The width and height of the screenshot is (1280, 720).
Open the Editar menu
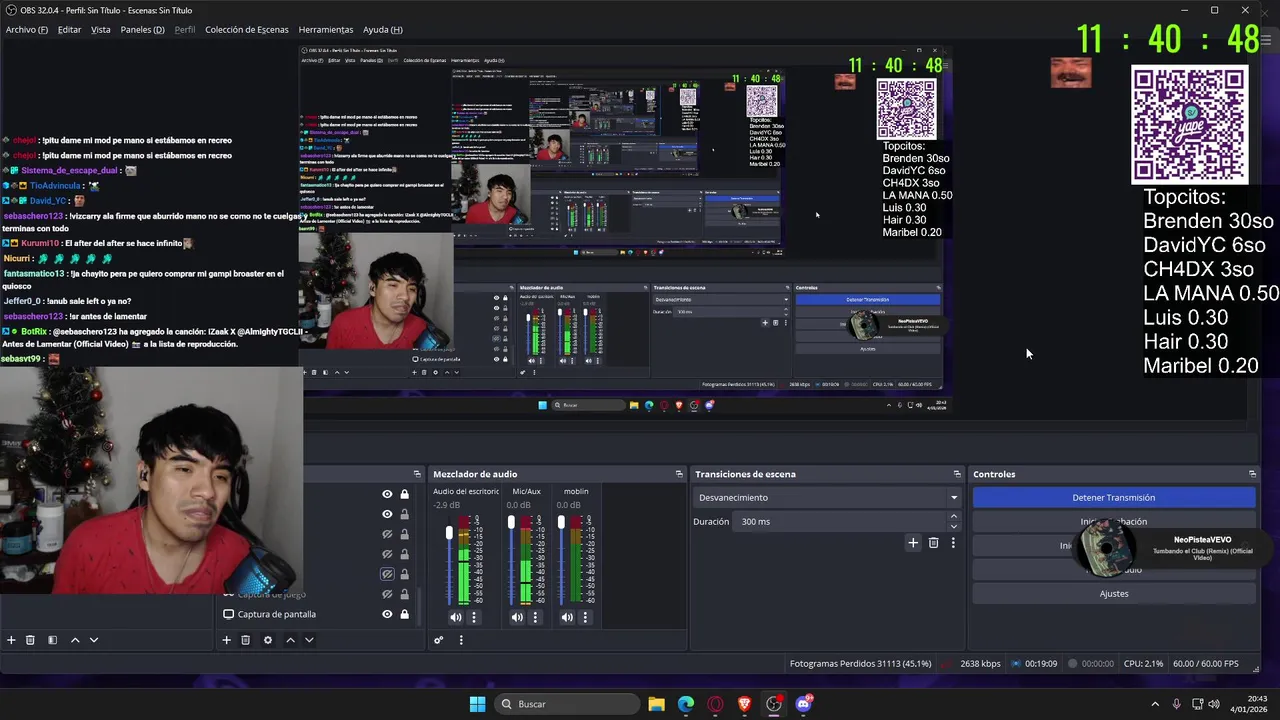69,30
